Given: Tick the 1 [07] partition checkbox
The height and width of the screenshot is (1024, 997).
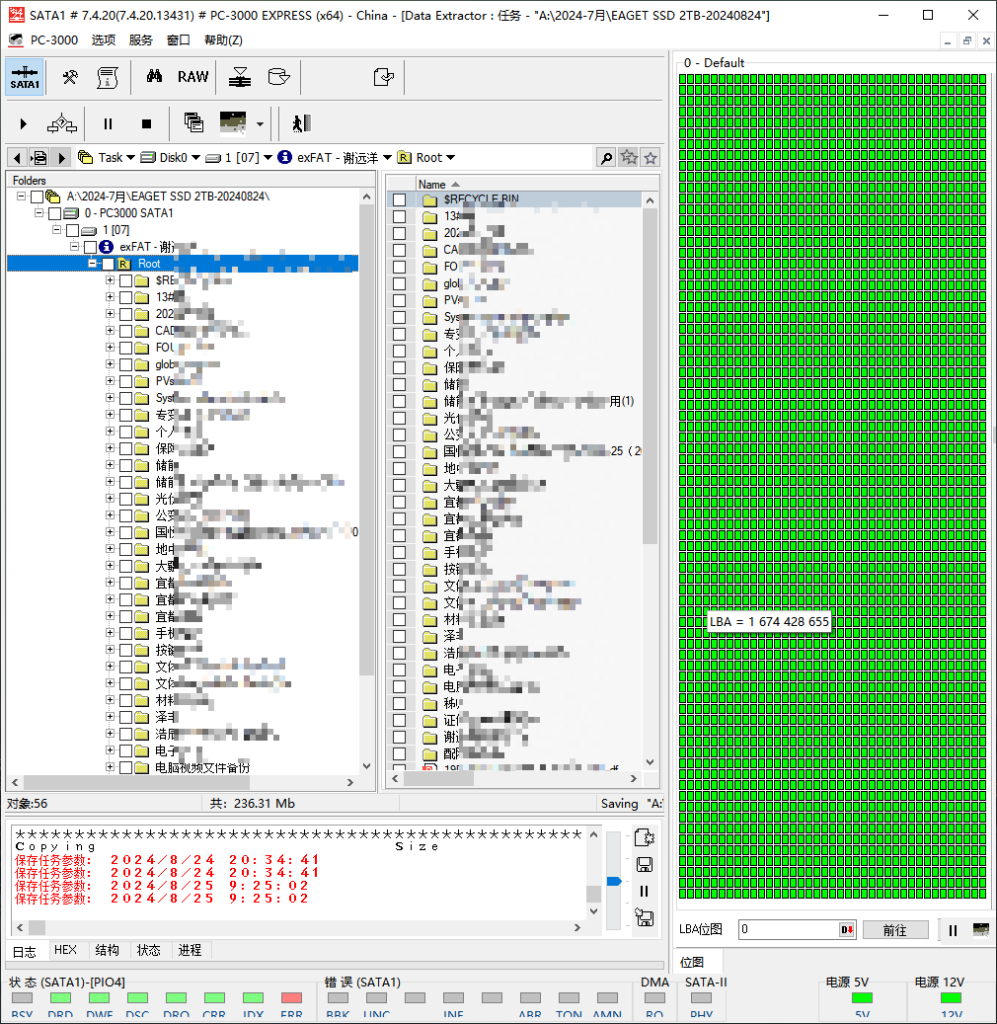Looking at the screenshot, I should pos(72,230).
